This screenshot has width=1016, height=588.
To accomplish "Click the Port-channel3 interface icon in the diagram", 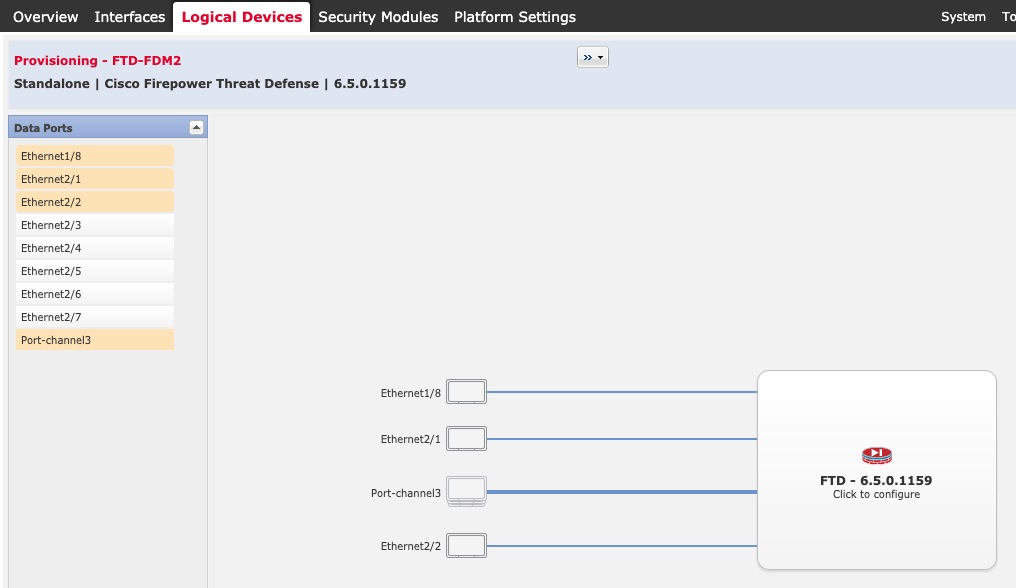I will point(466,491).
